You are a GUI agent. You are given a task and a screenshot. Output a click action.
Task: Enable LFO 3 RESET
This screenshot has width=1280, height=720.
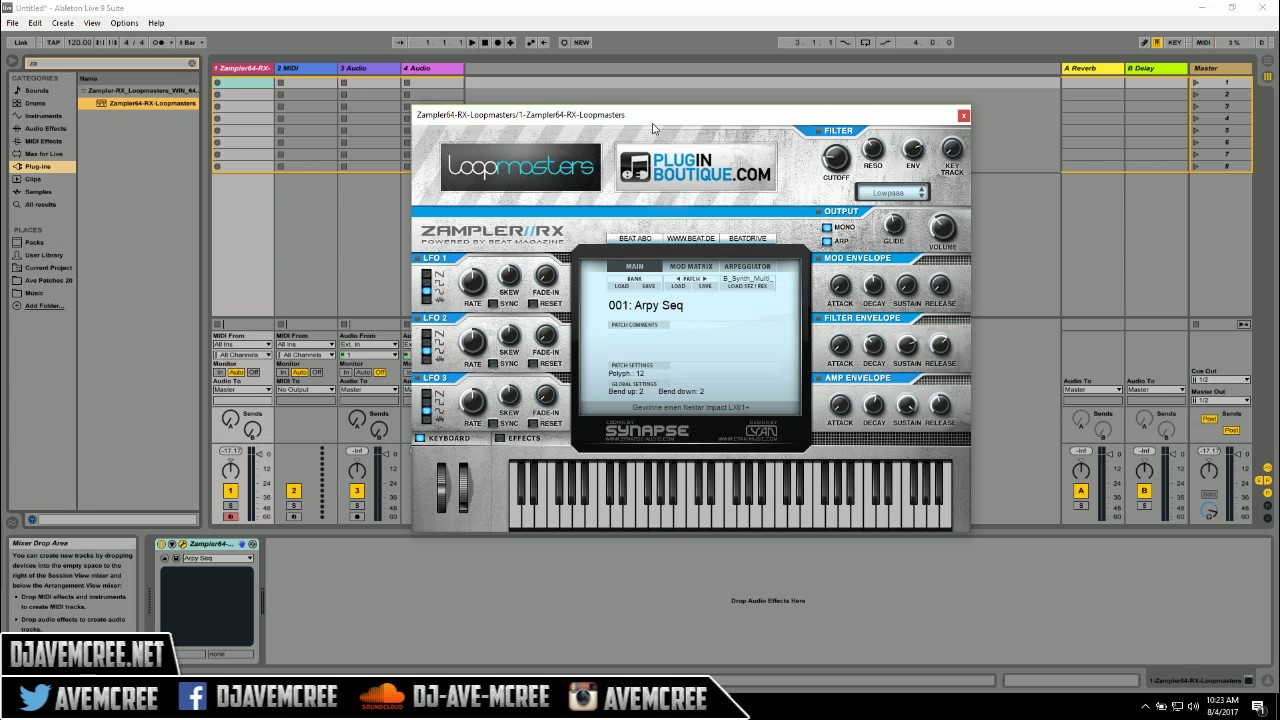click(x=533, y=424)
